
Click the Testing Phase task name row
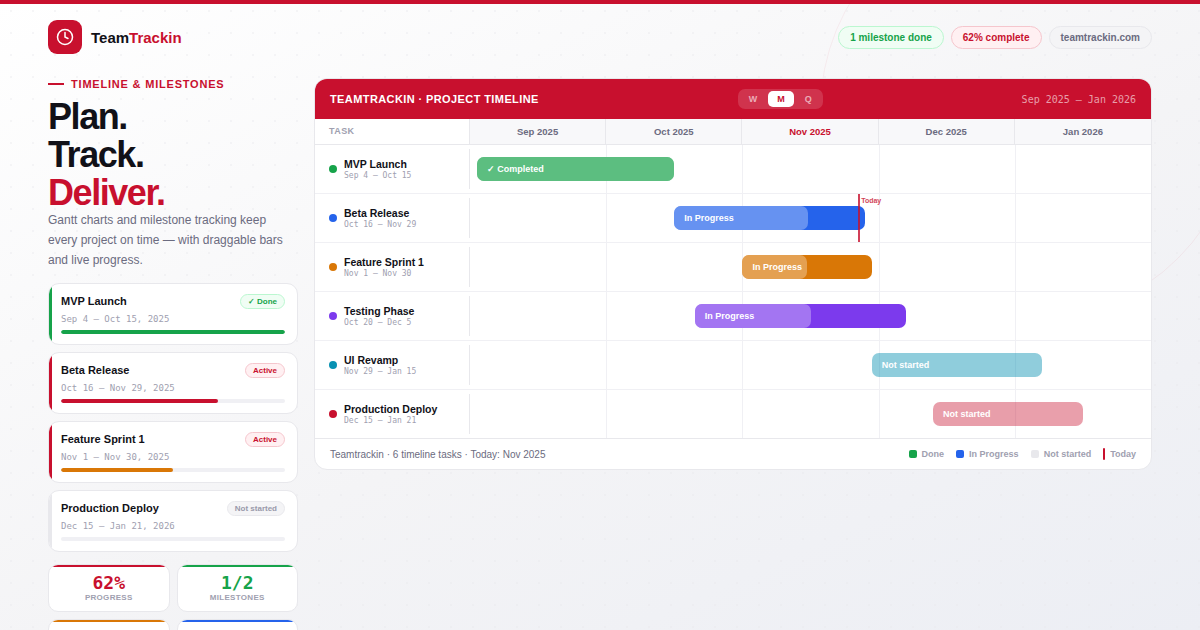click(x=392, y=316)
